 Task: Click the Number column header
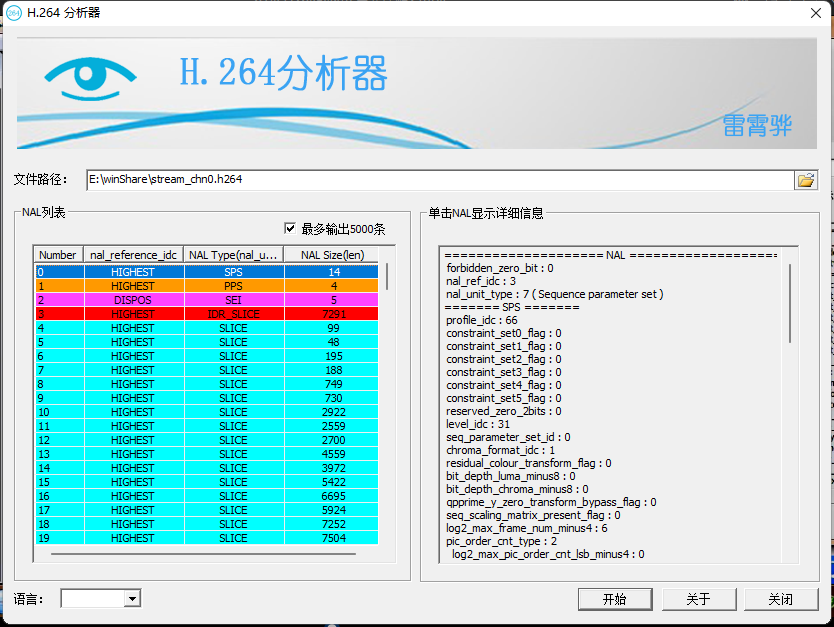(58, 254)
